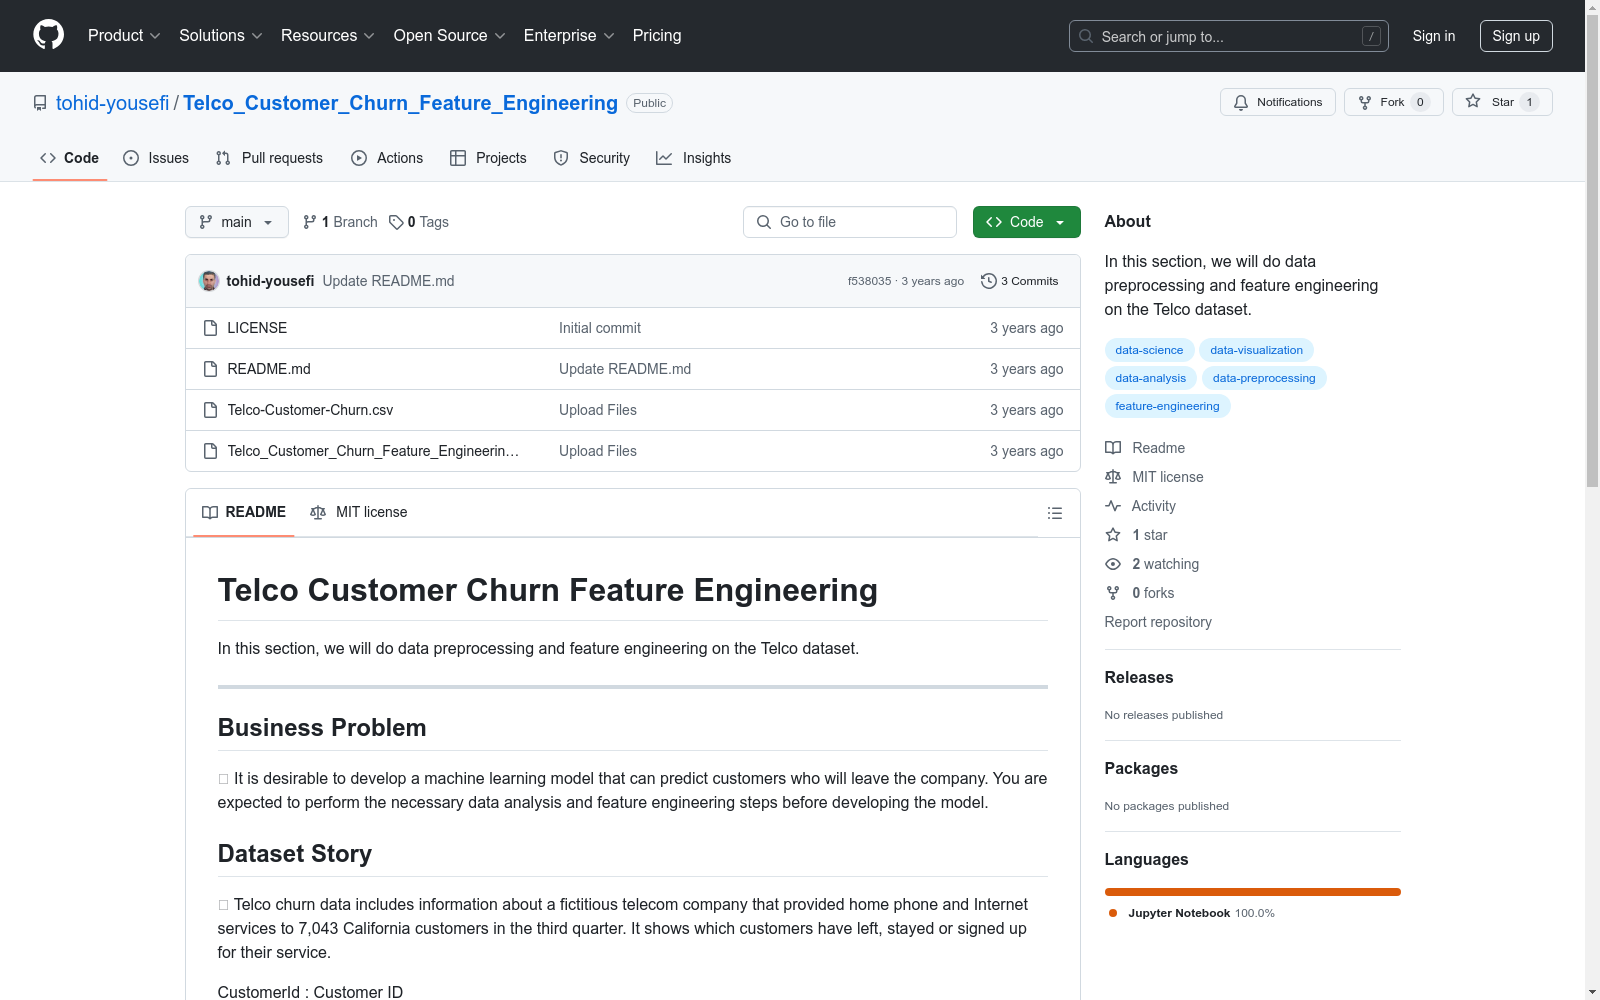The height and width of the screenshot is (1000, 1600).
Task: Switch to the Actions tab
Action: [x=387, y=158]
